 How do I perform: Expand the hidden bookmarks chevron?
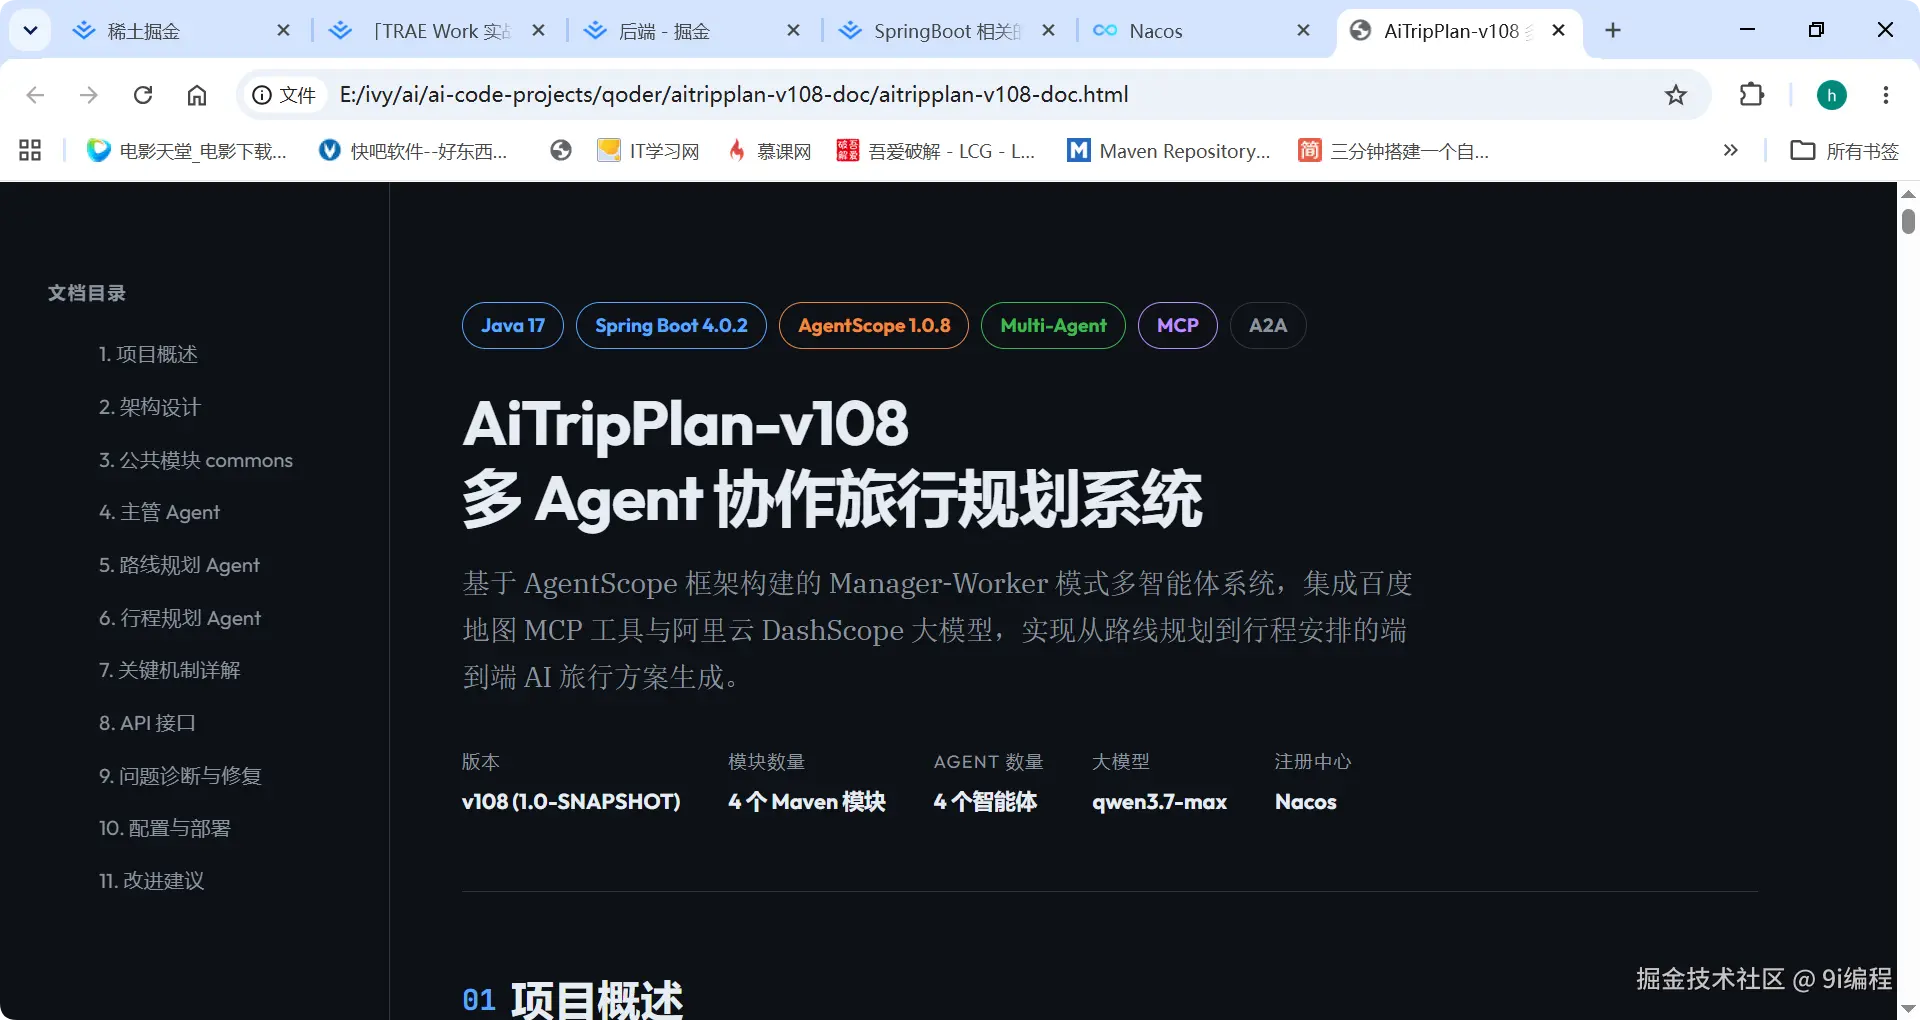[x=1731, y=151]
